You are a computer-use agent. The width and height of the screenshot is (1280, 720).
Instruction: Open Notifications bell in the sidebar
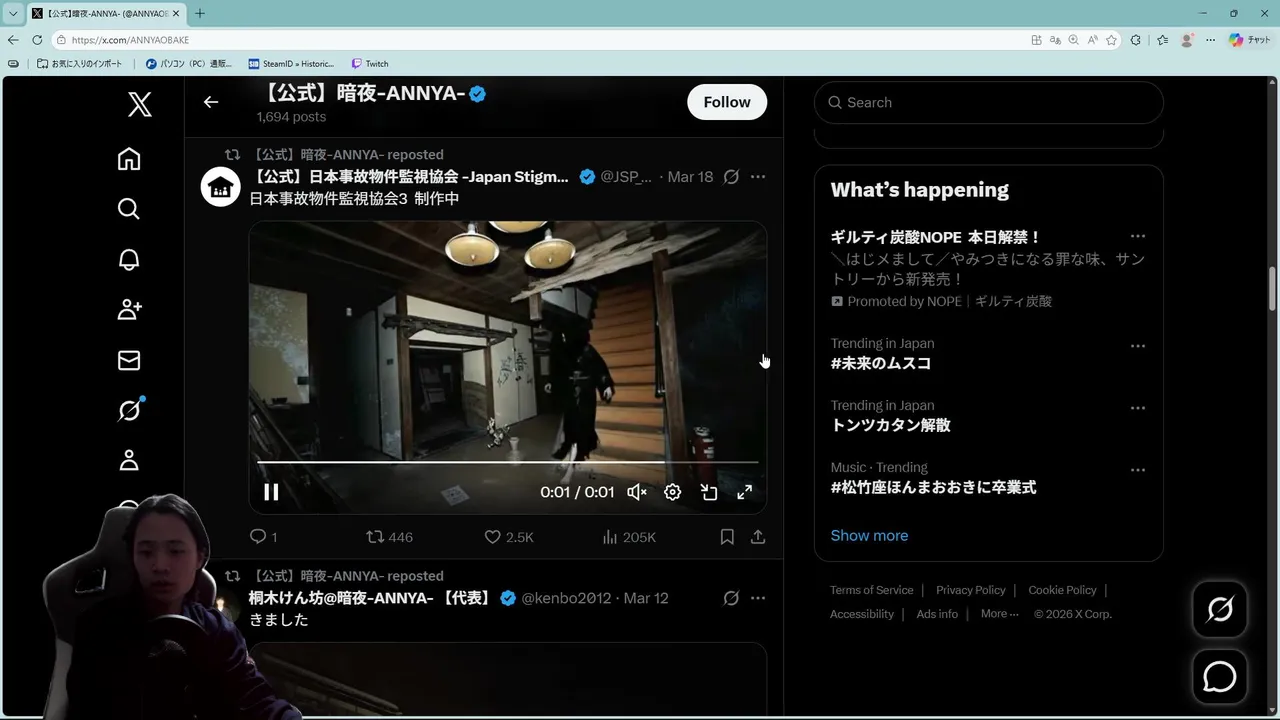129,260
